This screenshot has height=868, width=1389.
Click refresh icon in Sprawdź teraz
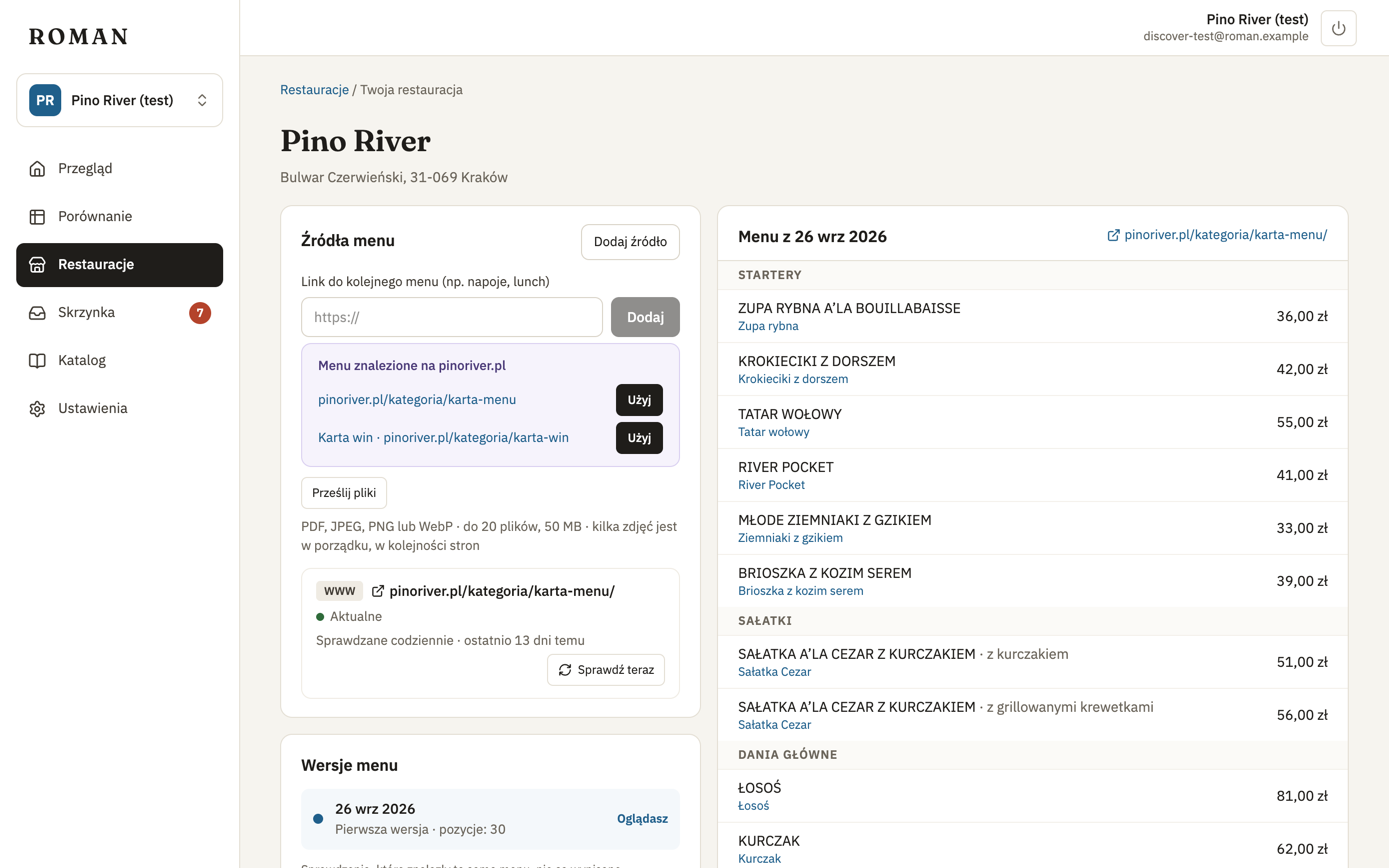pyautogui.click(x=565, y=670)
